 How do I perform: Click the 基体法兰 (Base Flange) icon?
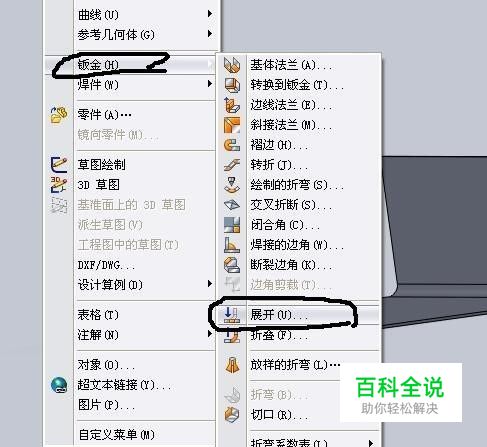point(232,65)
